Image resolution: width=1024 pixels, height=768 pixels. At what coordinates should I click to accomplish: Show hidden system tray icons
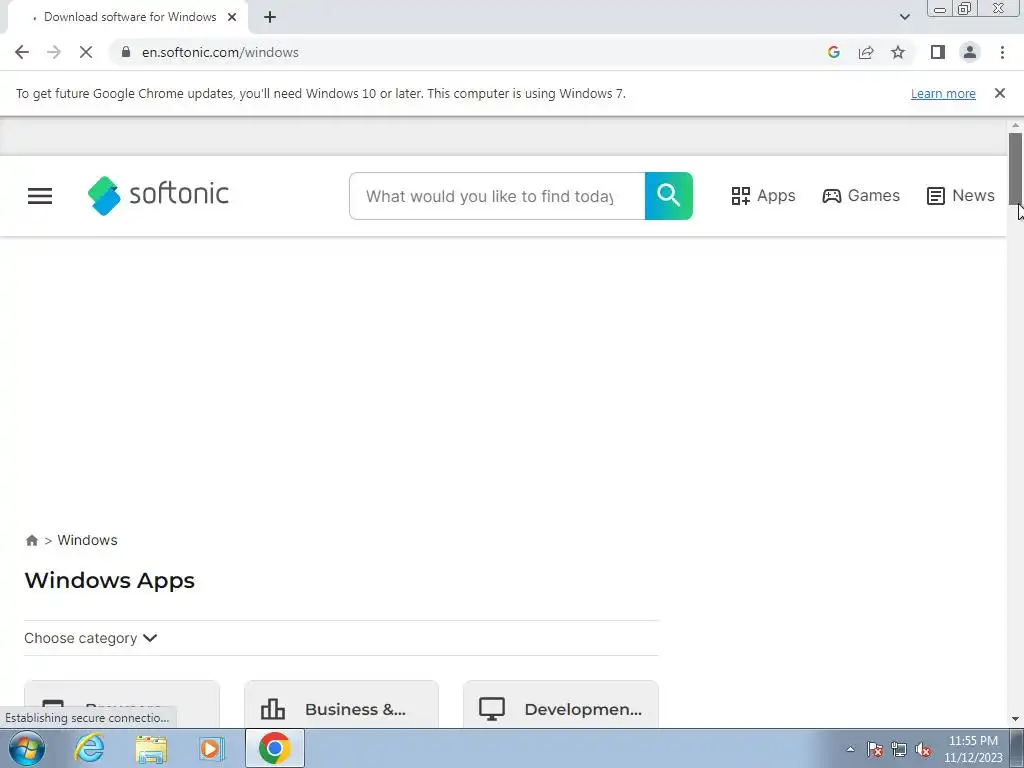[x=850, y=749]
